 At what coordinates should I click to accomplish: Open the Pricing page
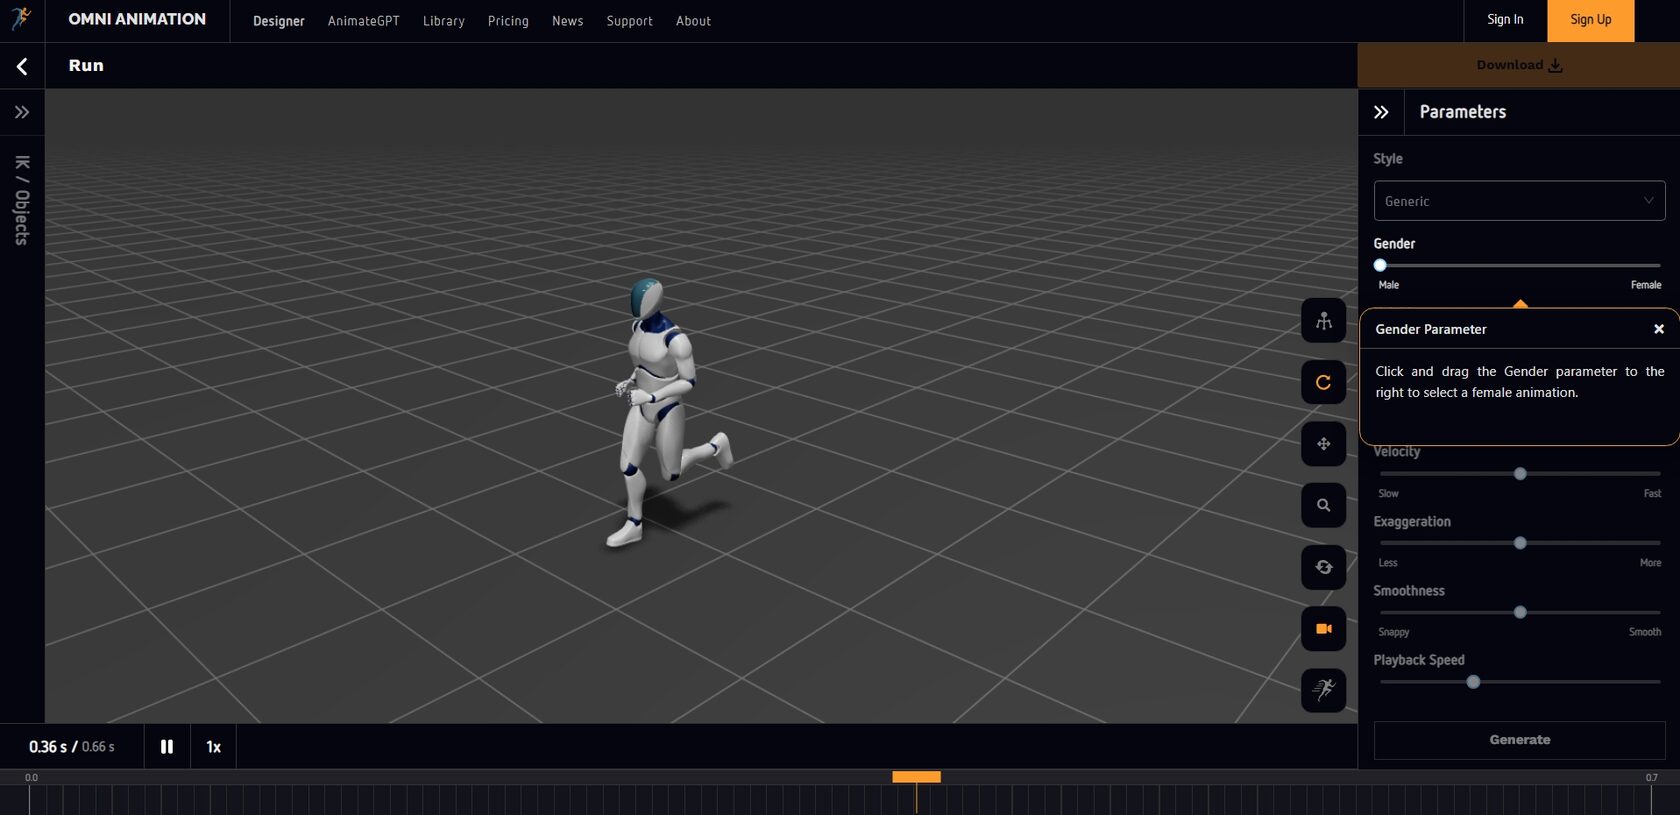point(508,21)
